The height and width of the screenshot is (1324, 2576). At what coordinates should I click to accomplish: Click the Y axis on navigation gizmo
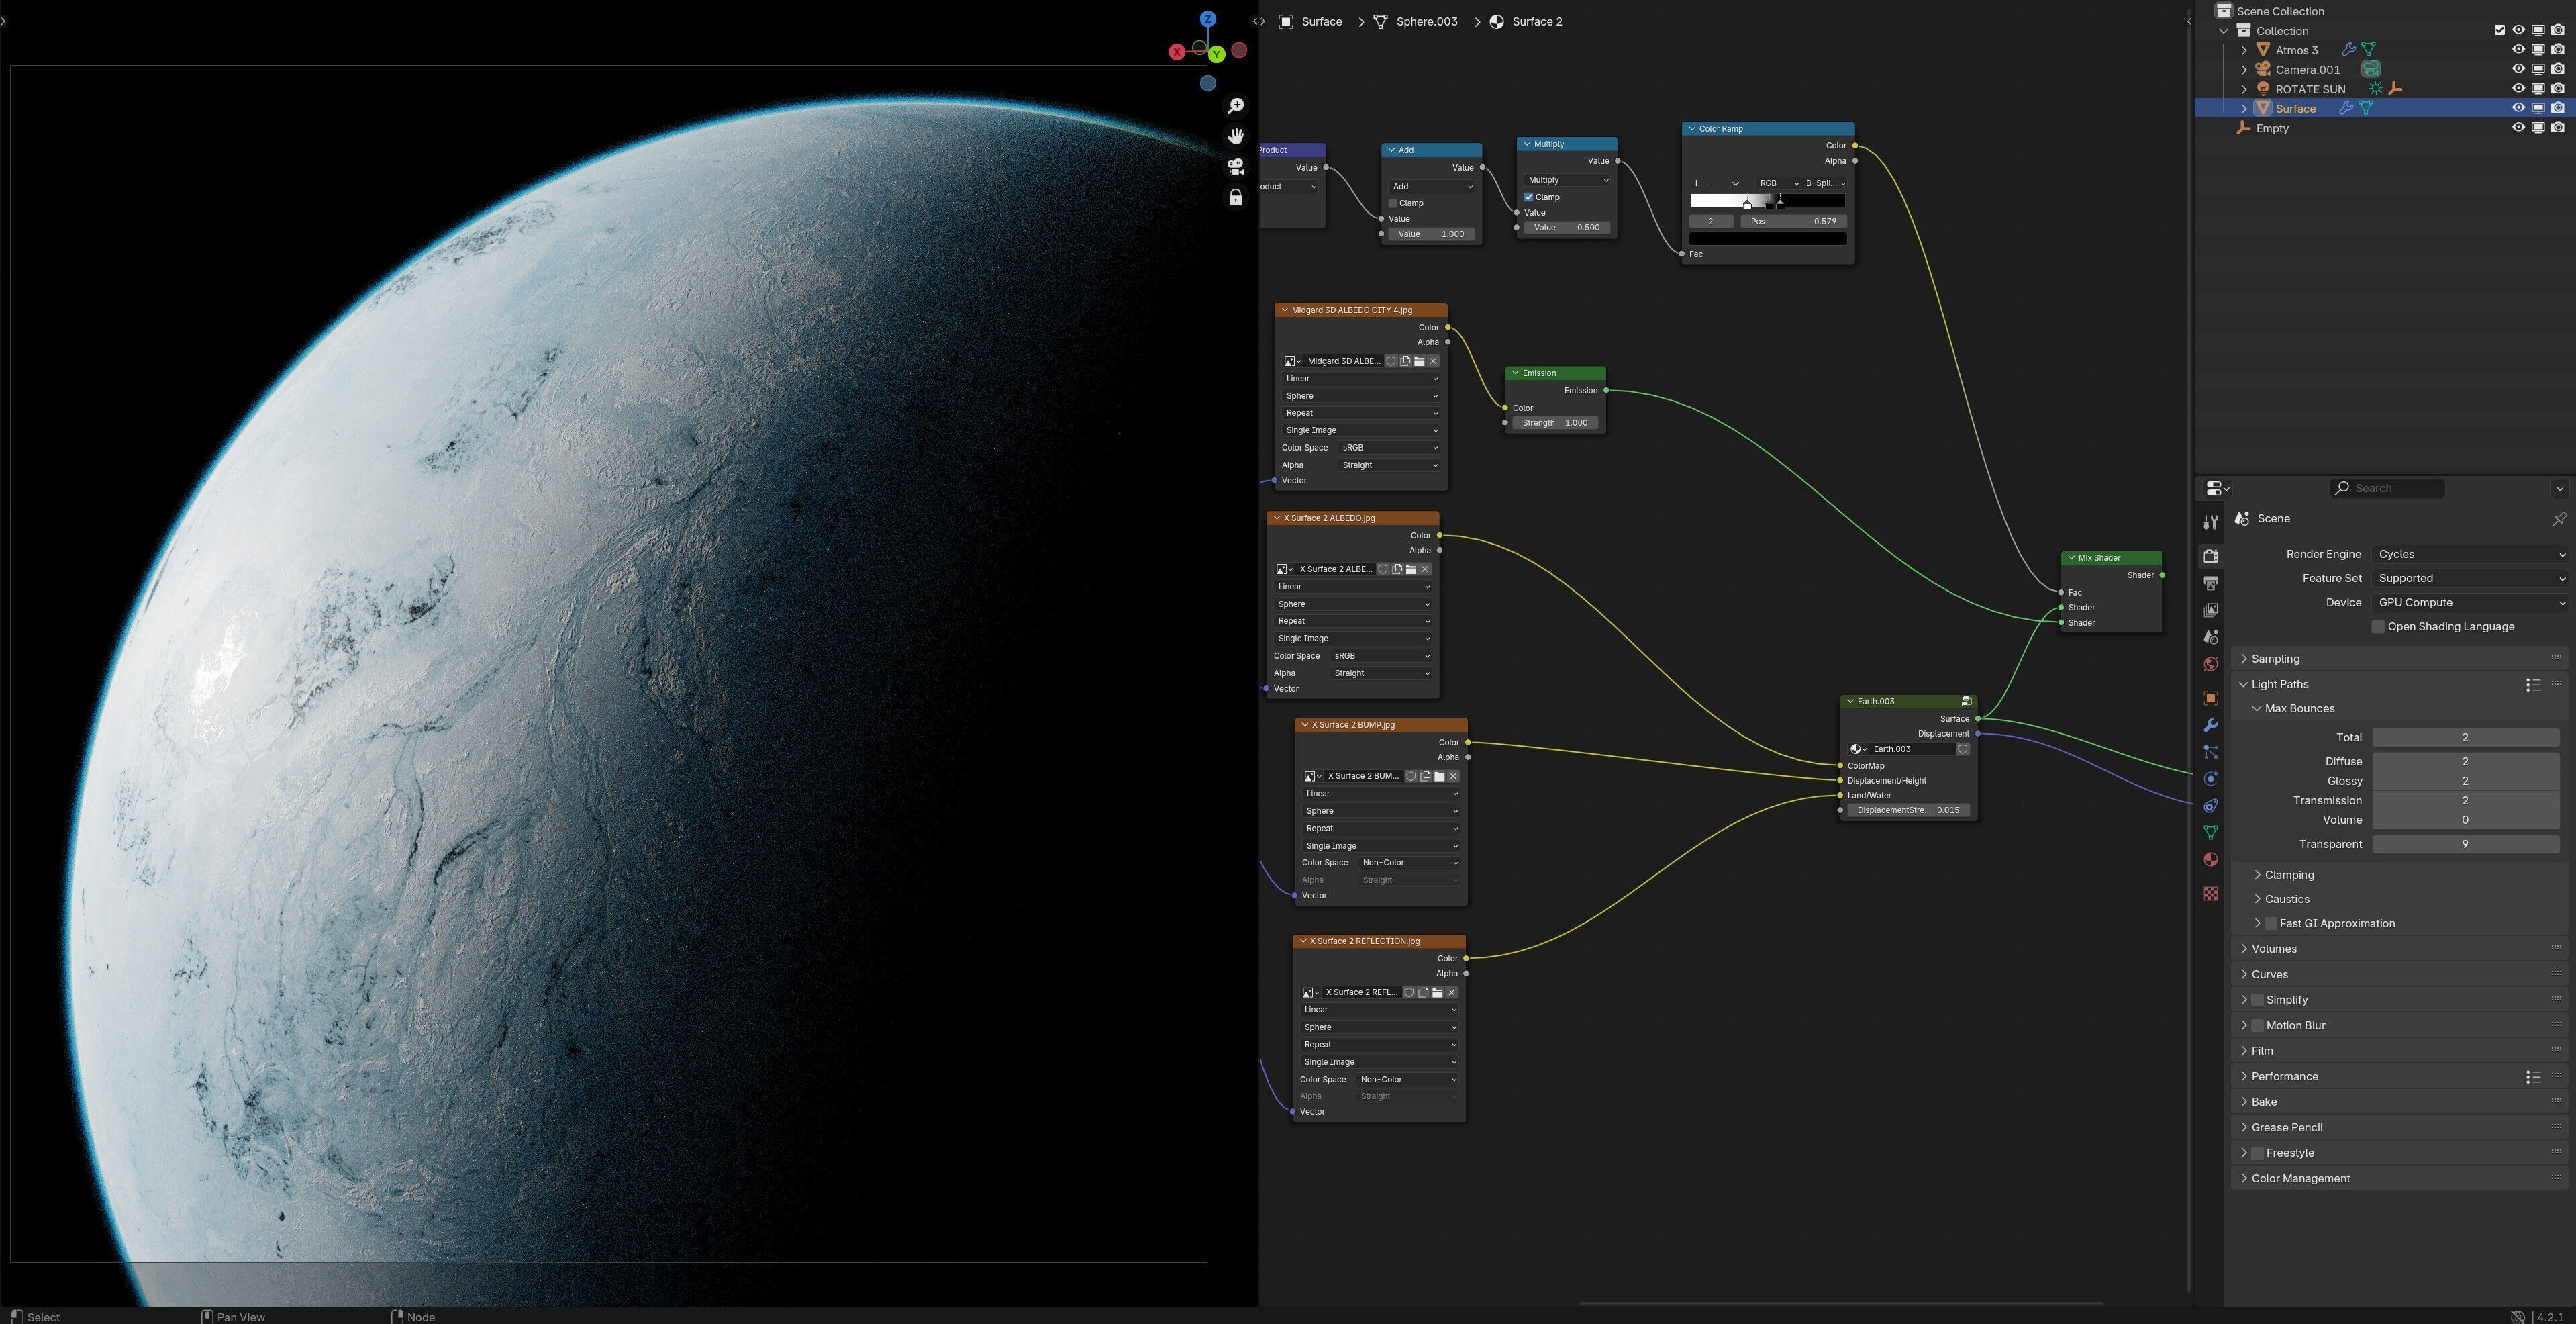pyautogui.click(x=1217, y=54)
